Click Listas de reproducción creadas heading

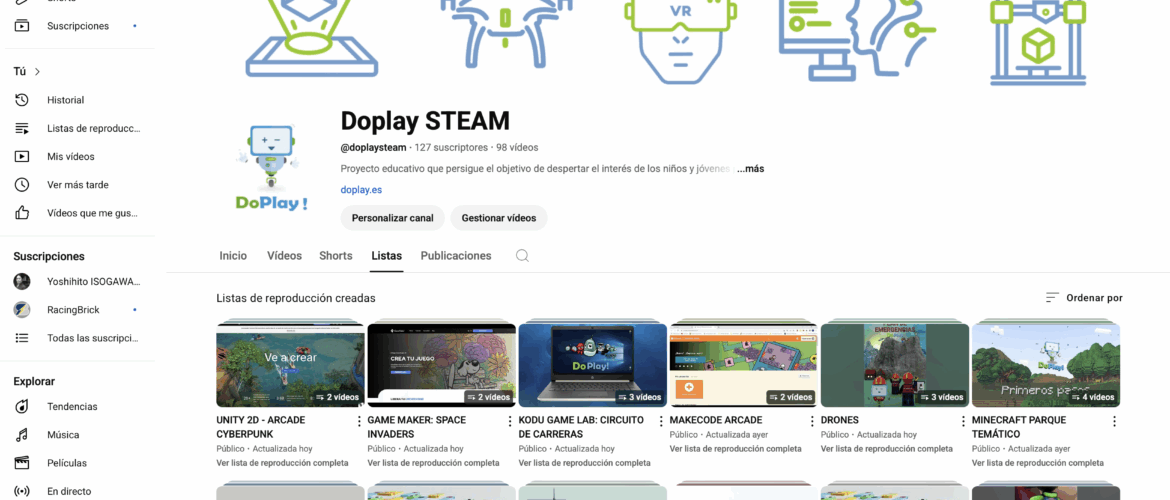point(296,298)
